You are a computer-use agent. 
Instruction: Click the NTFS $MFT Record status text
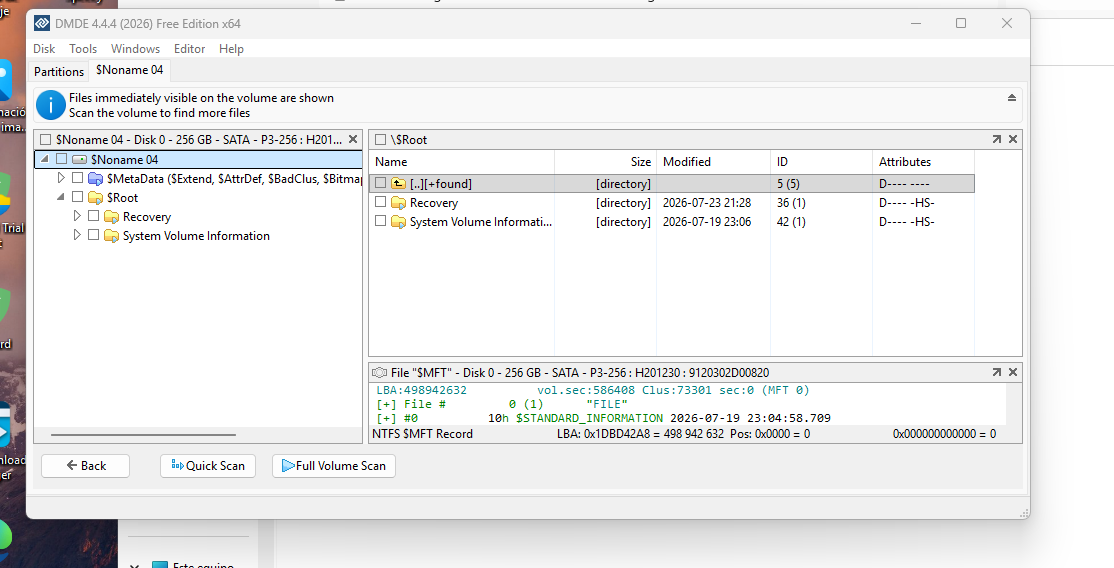(422, 434)
